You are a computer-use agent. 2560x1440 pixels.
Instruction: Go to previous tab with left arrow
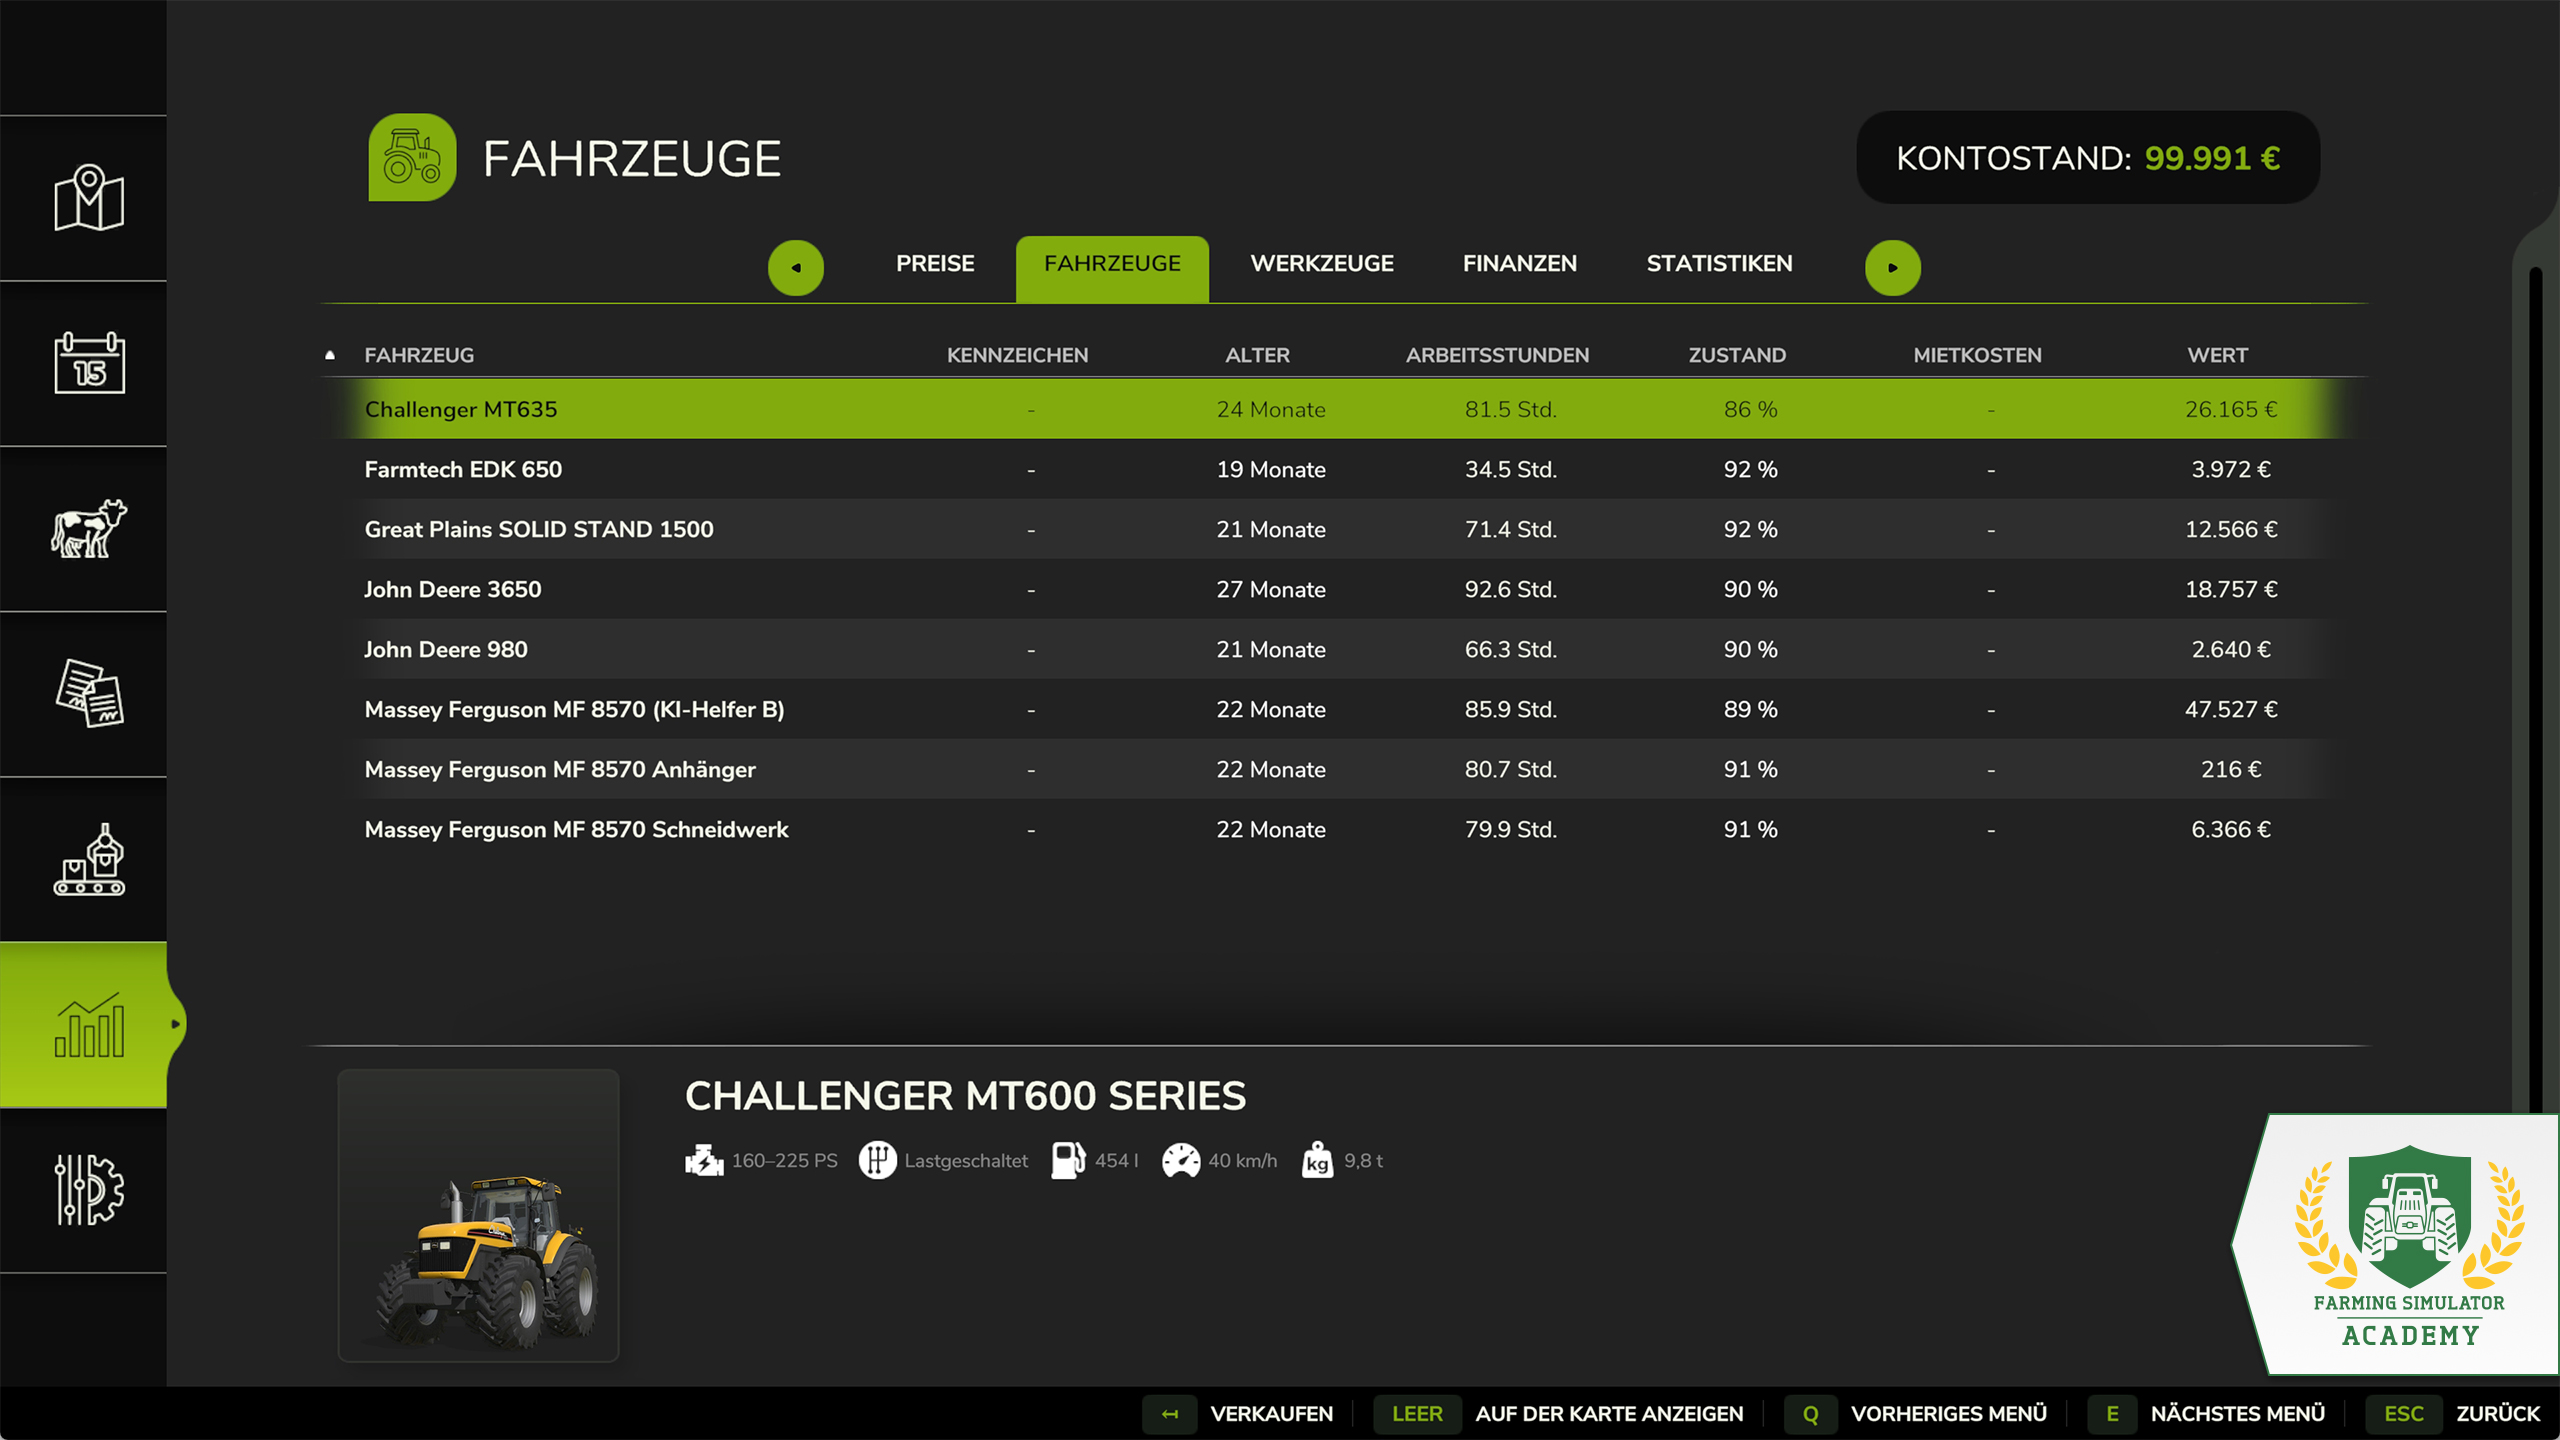click(796, 267)
